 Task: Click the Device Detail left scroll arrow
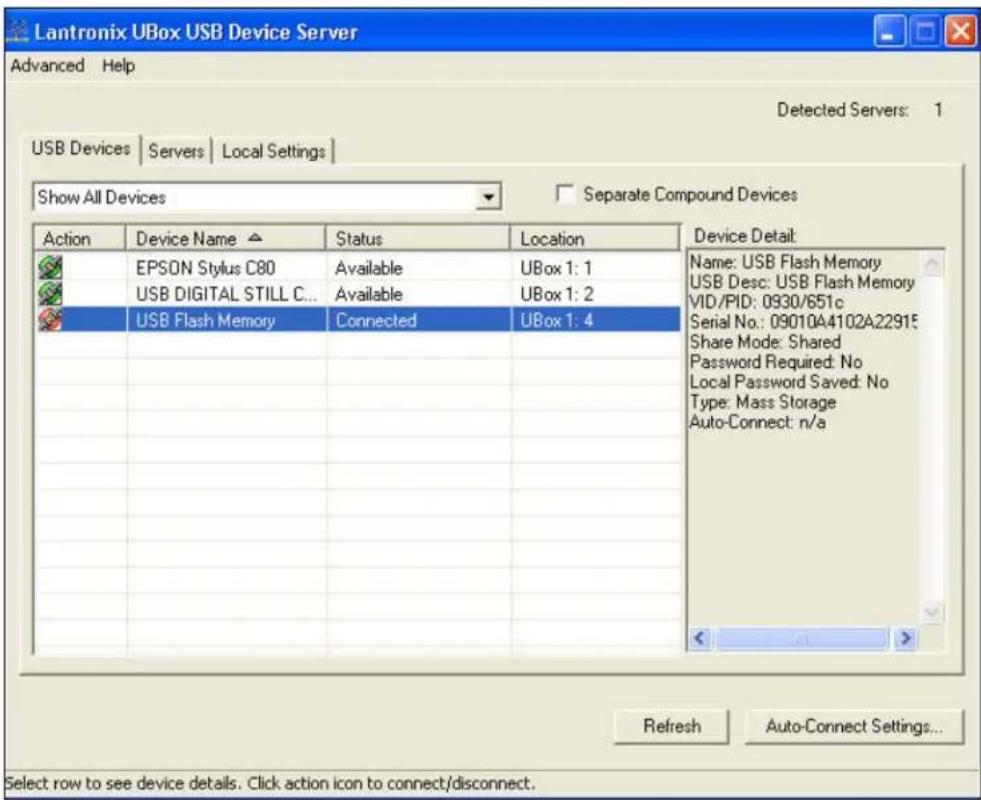(x=700, y=639)
